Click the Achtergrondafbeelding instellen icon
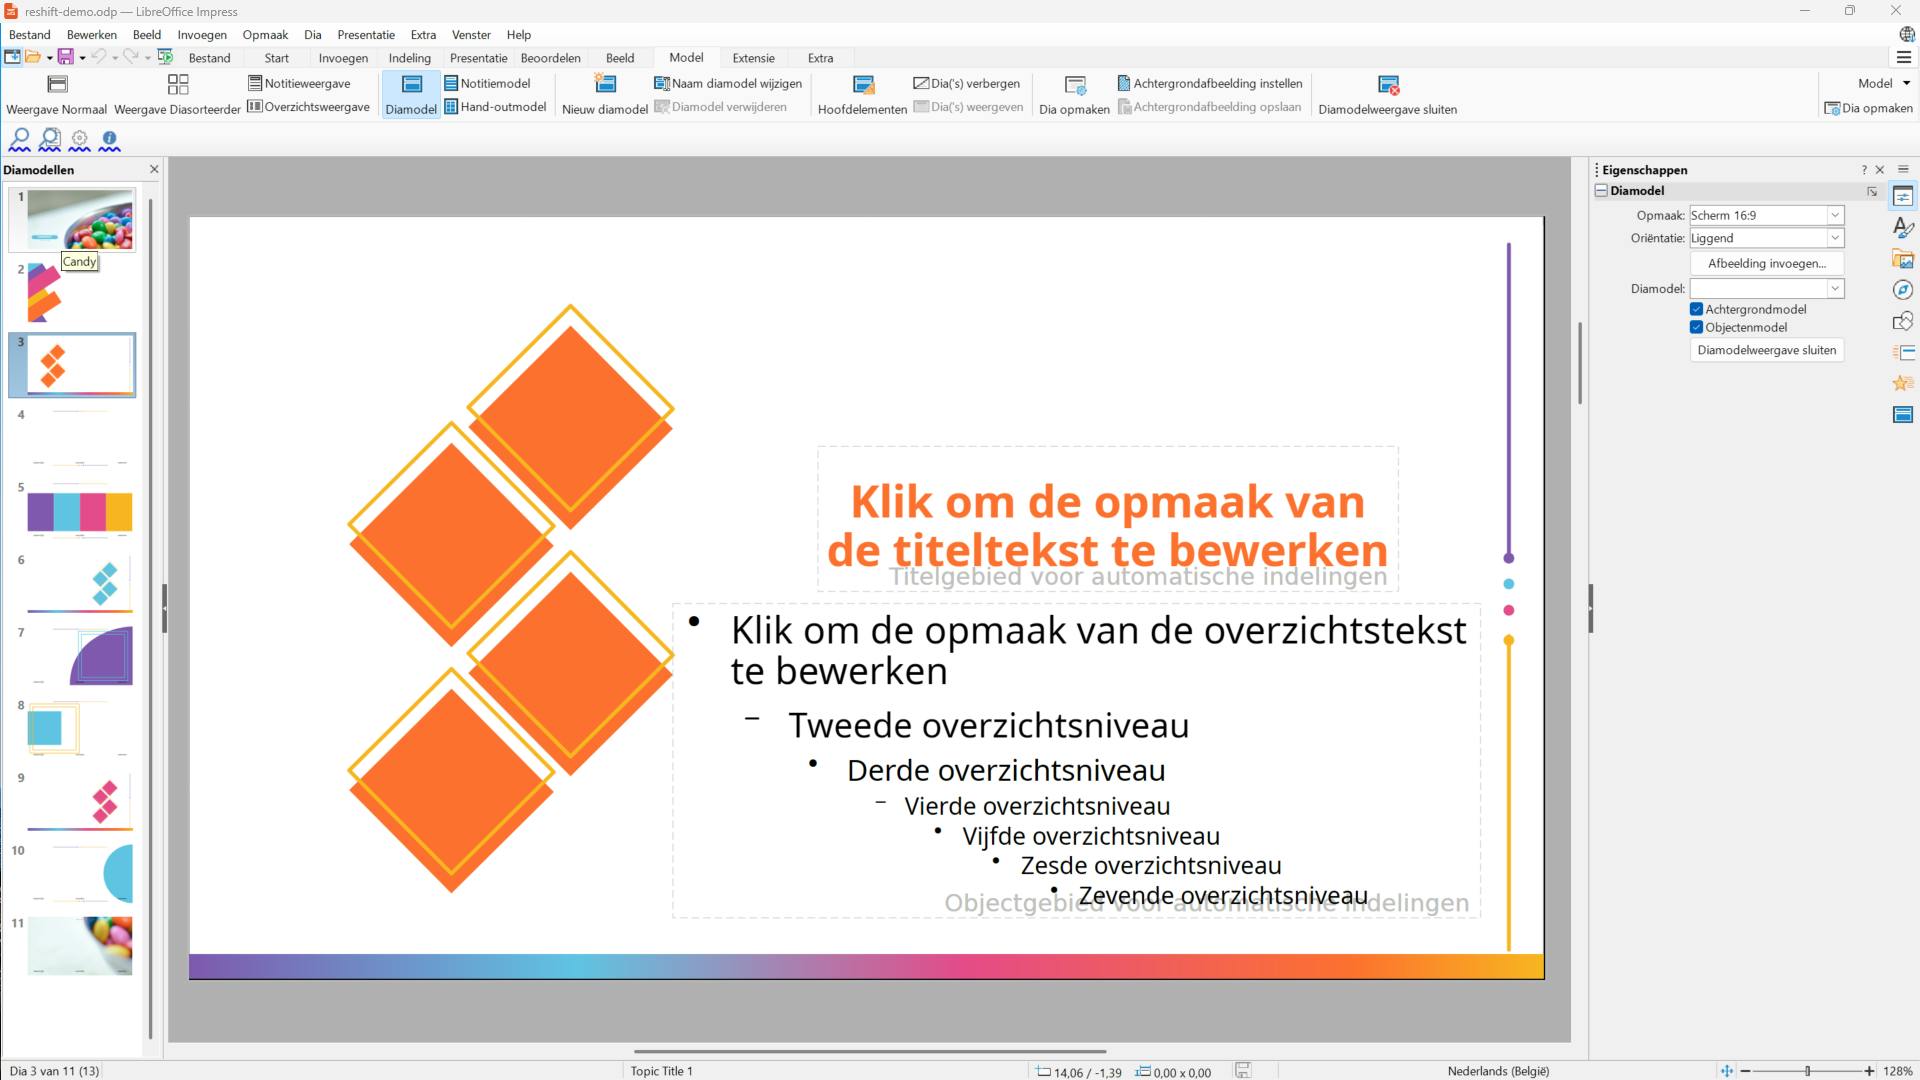 coord(1123,83)
